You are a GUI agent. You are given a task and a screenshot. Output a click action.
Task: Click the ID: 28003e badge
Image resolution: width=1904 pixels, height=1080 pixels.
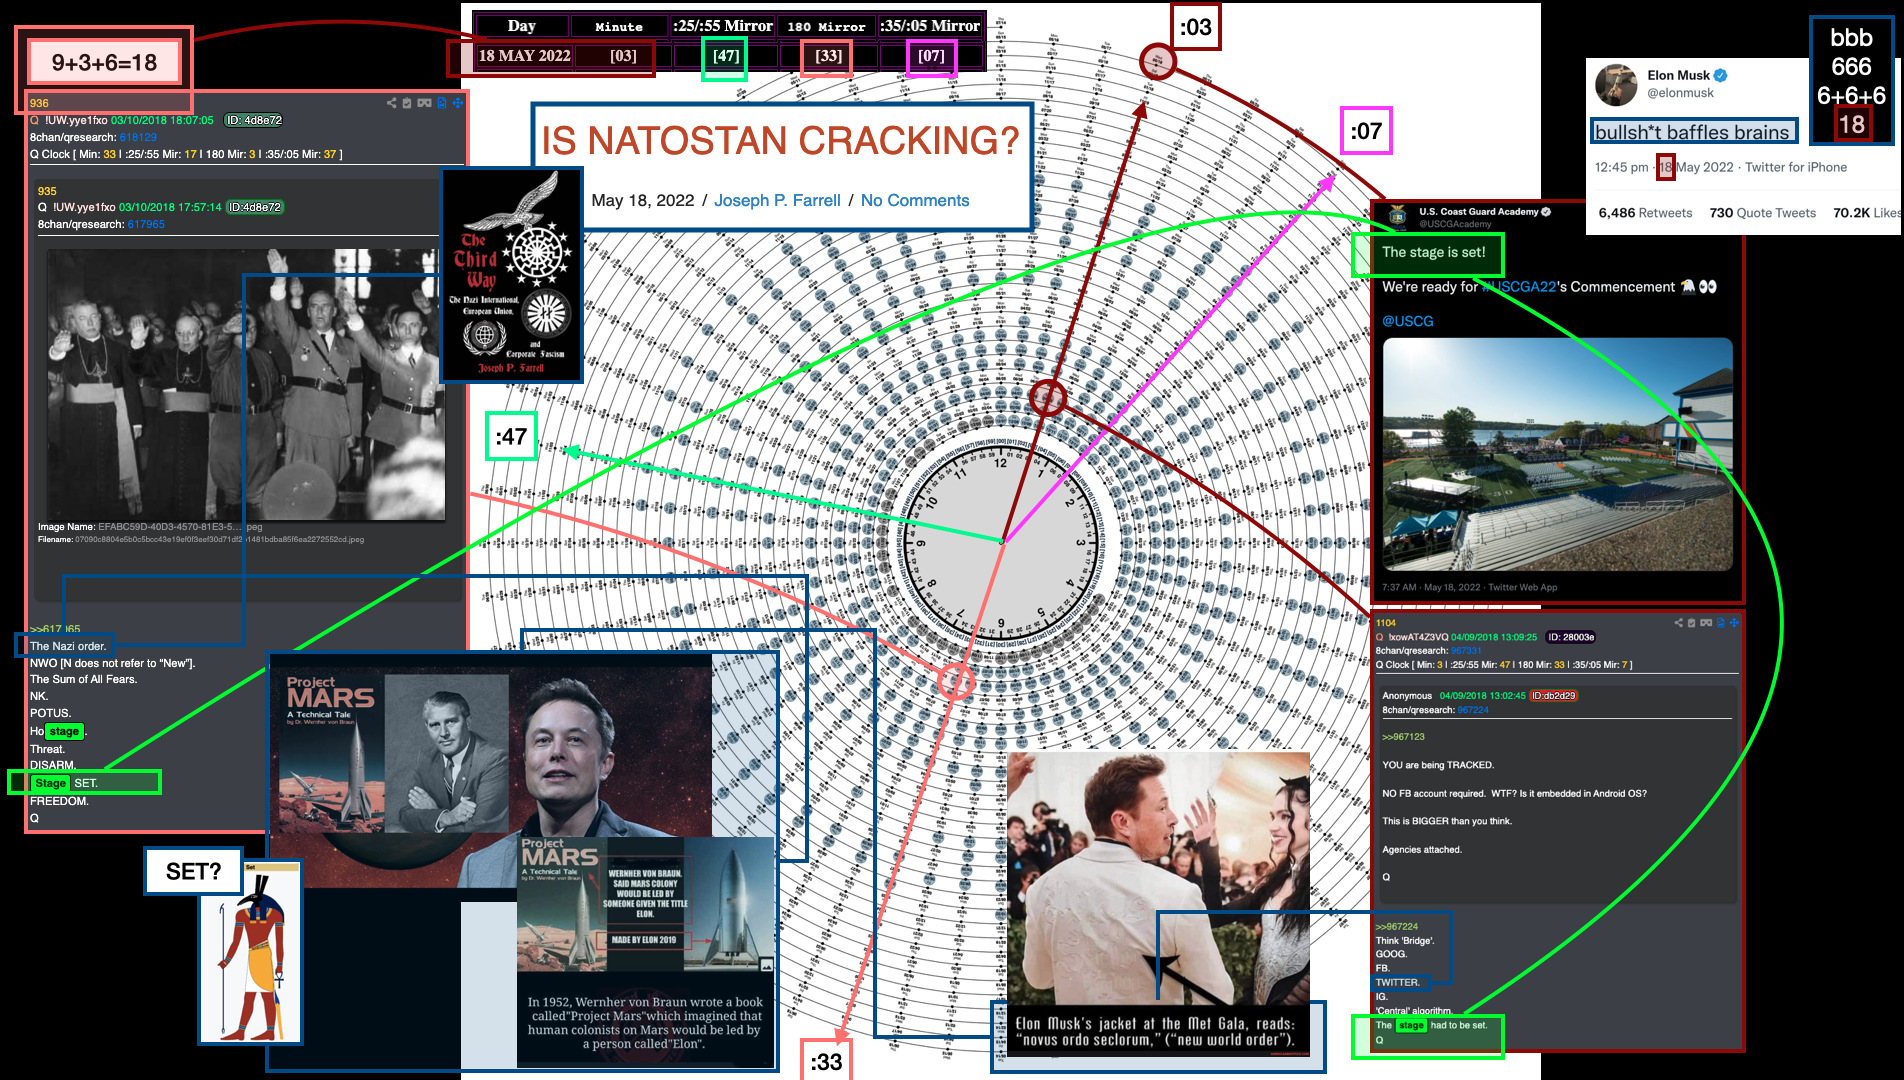point(1571,637)
